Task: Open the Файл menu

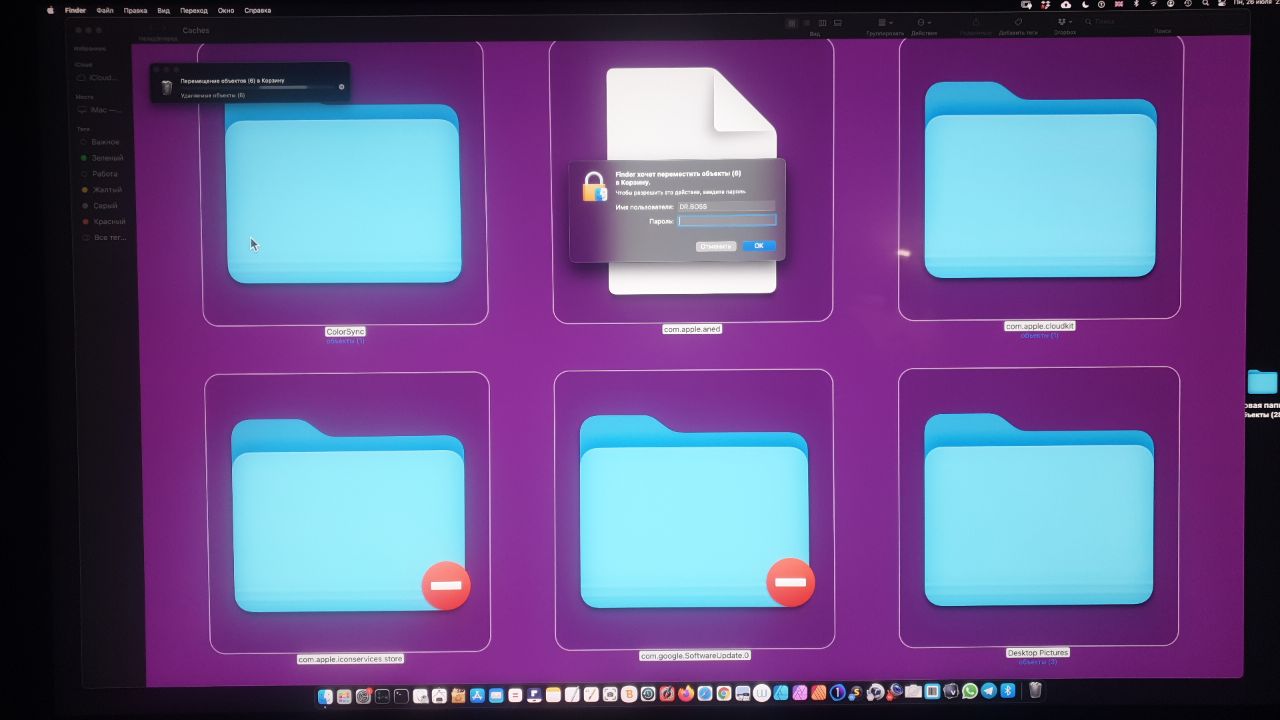Action: pyautogui.click(x=104, y=10)
